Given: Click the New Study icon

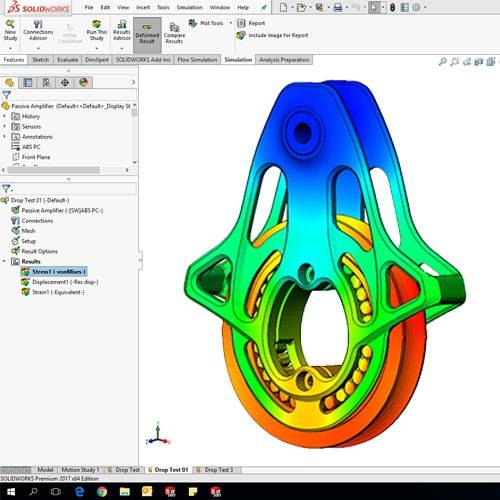Looking at the screenshot, I should pyautogui.click(x=10, y=31).
